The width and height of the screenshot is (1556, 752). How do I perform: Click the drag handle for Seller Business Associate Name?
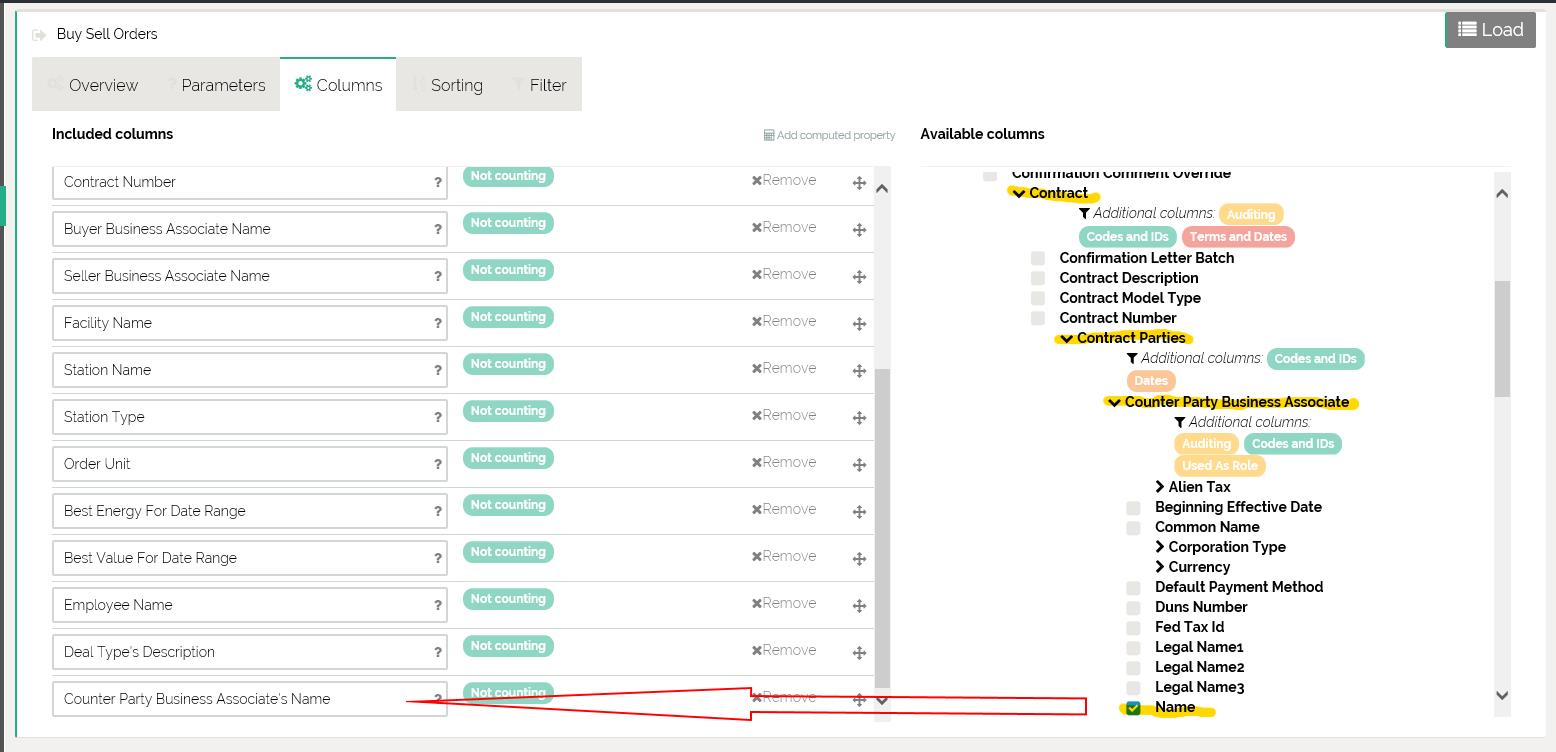[859, 277]
